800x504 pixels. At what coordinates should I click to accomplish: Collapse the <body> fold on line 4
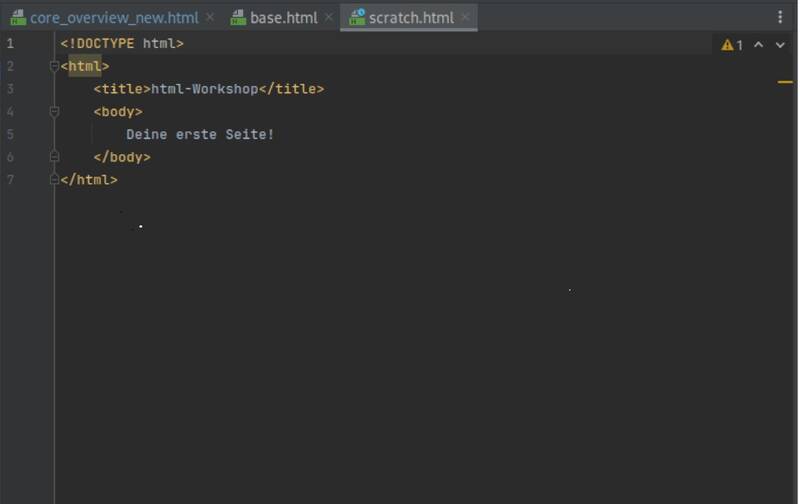pyautogui.click(x=54, y=112)
